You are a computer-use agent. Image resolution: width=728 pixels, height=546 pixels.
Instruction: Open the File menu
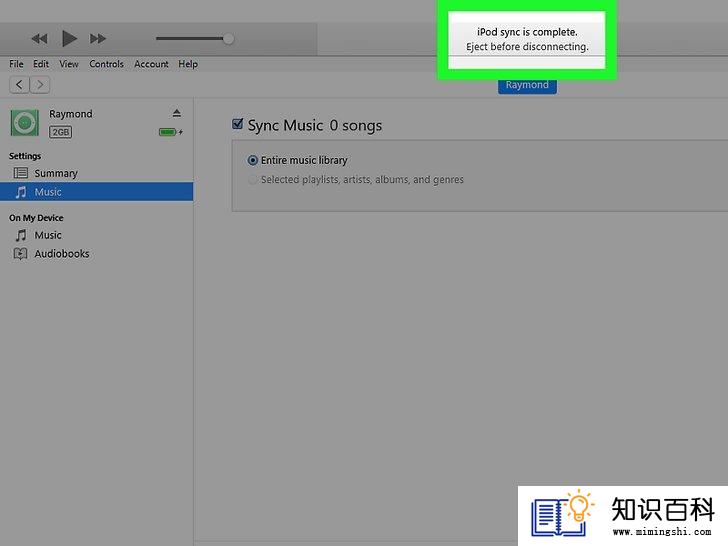point(16,64)
